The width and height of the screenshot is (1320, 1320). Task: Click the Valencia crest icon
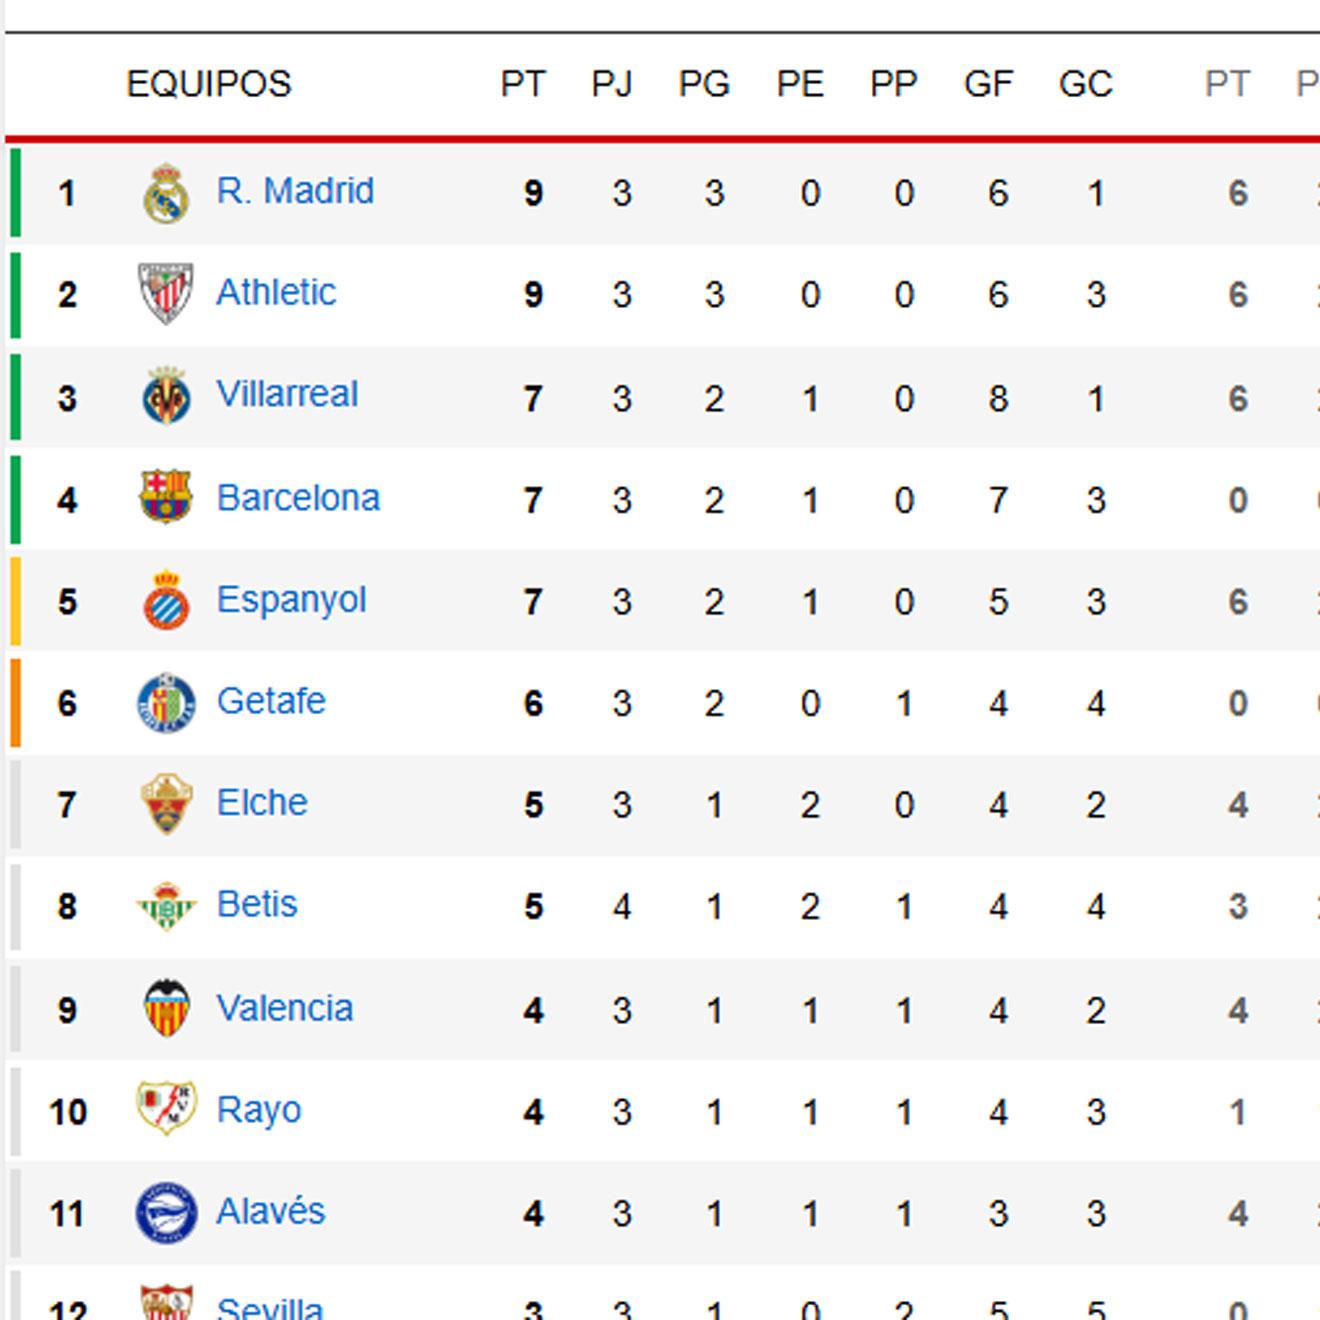point(166,1008)
